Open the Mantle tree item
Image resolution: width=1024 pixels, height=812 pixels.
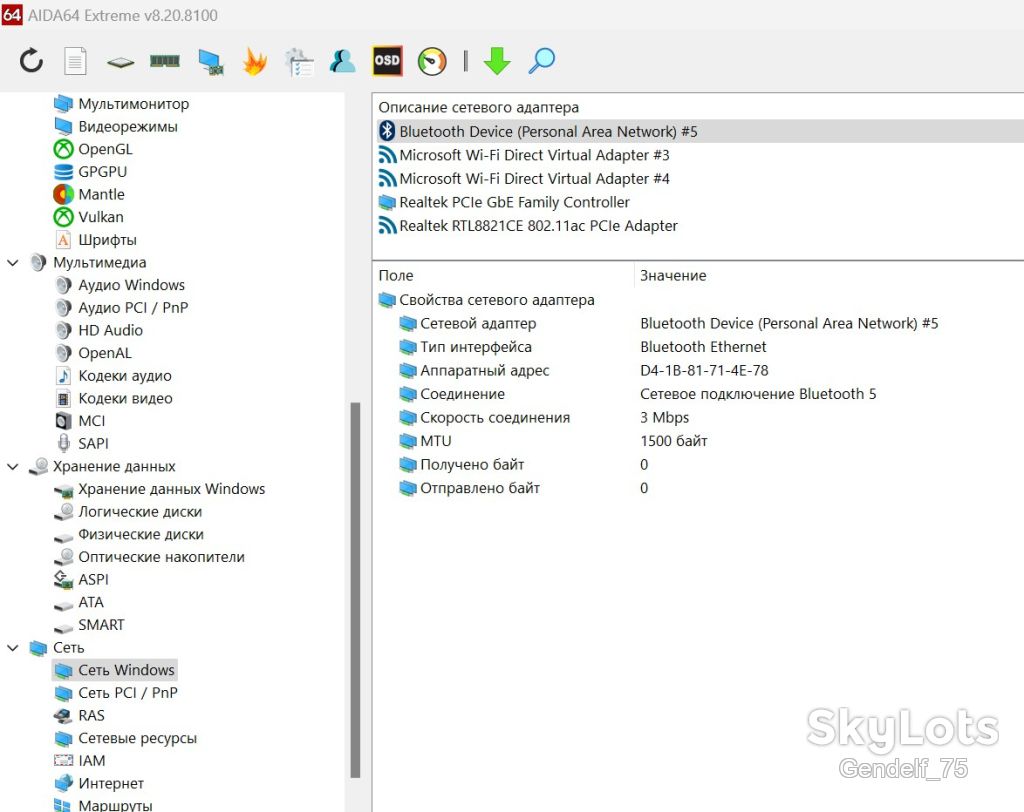89,195
